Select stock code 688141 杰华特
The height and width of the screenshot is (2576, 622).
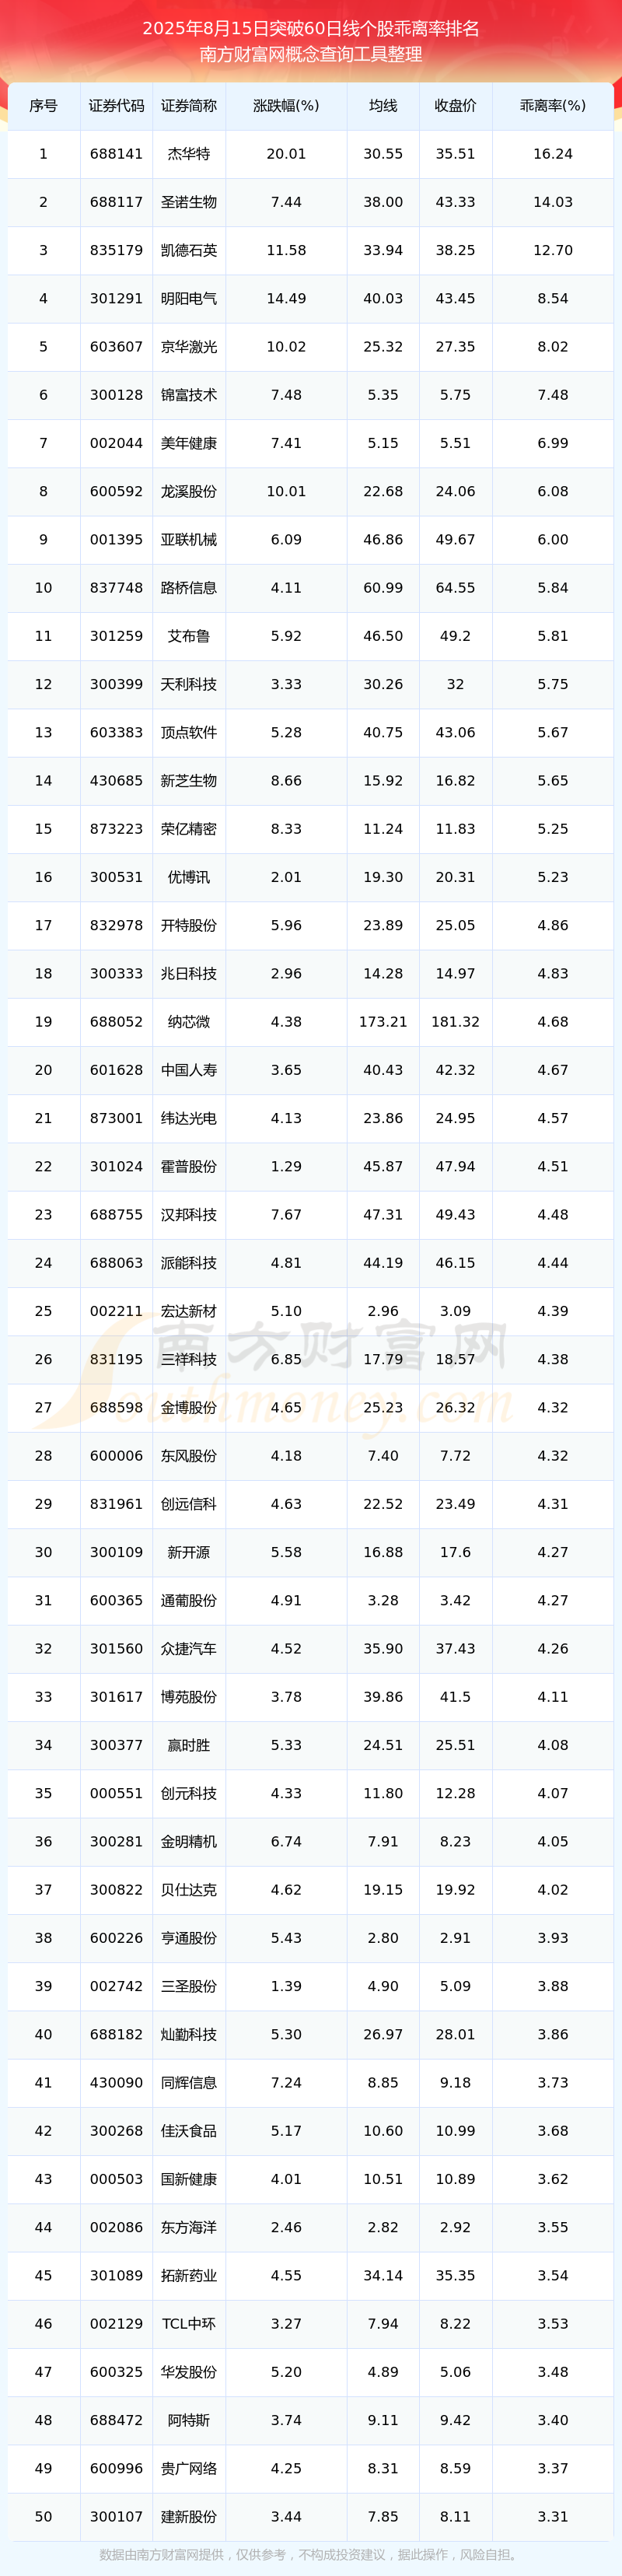tap(116, 154)
